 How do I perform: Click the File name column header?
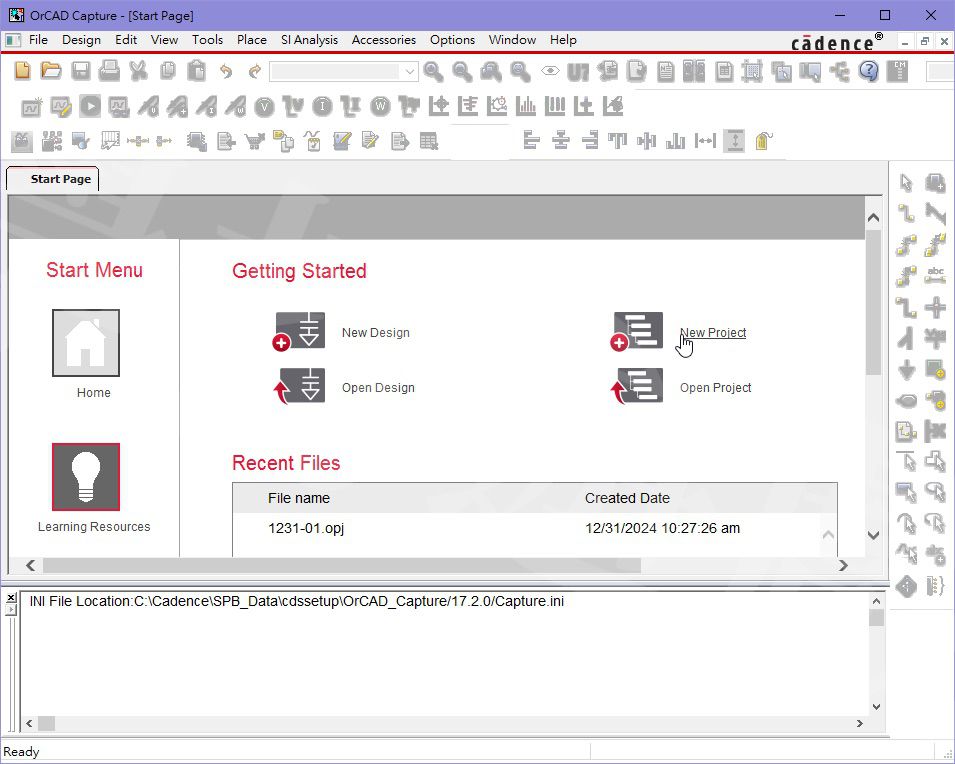tap(298, 498)
